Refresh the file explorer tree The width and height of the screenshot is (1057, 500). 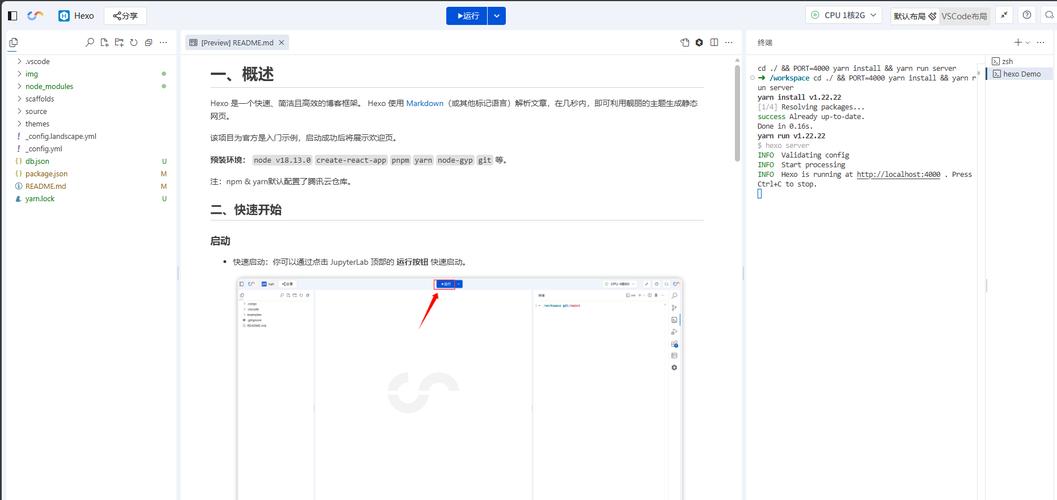click(x=134, y=43)
